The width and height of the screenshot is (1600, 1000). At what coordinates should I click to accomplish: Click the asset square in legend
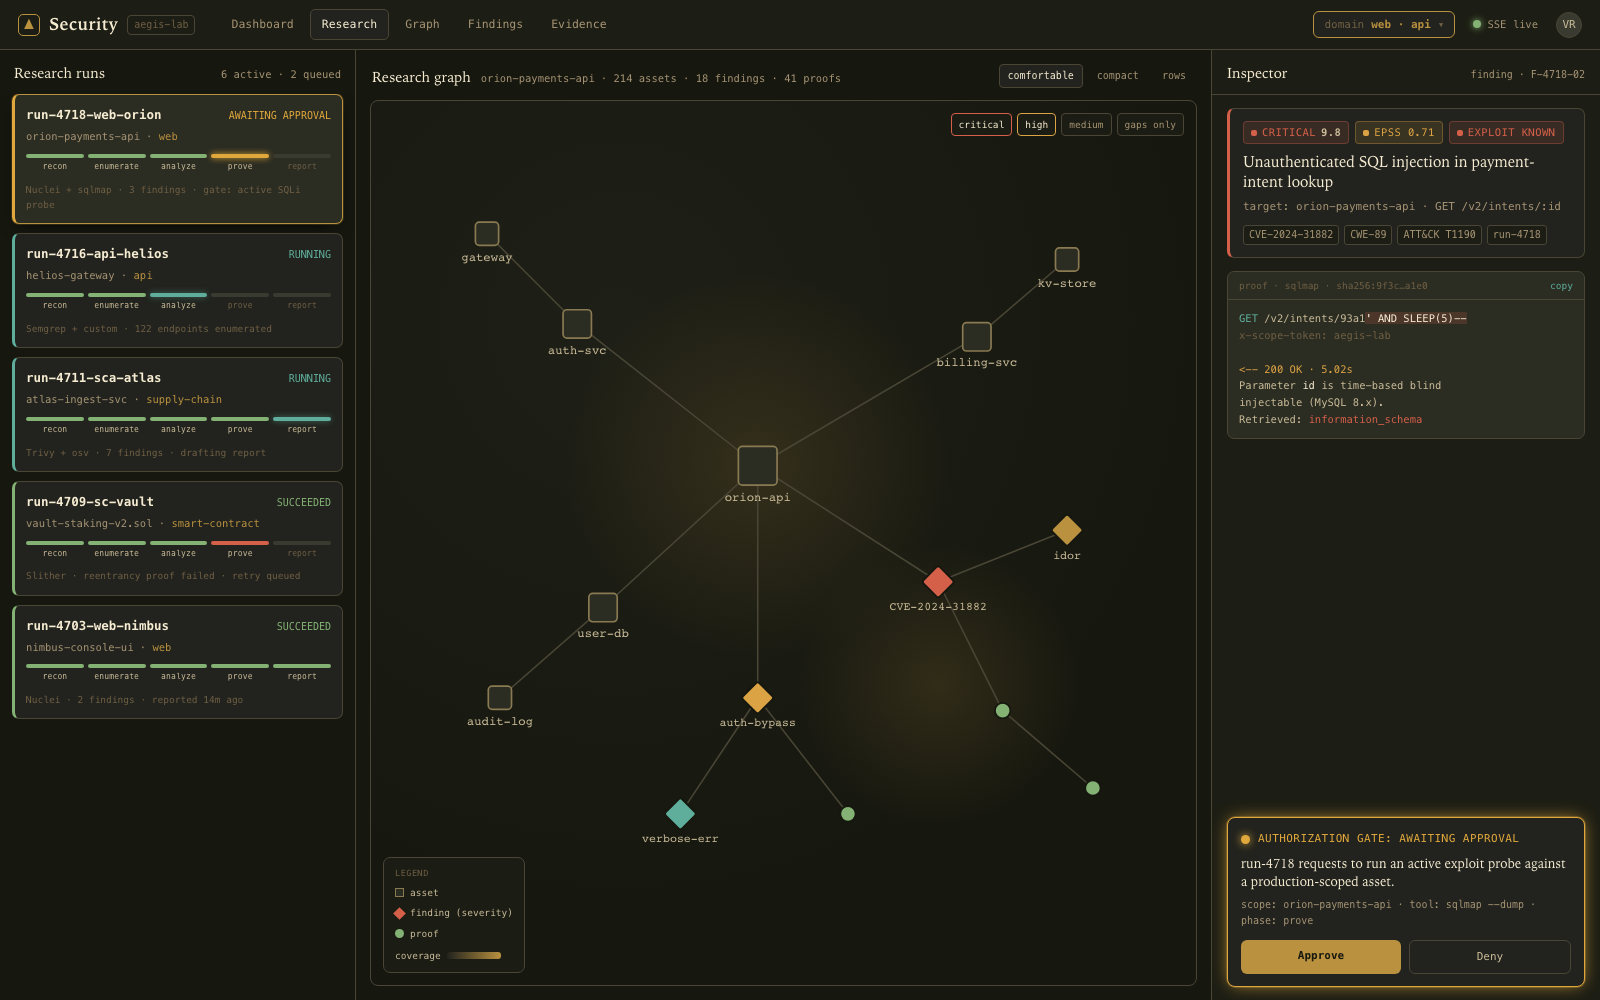pos(399,893)
